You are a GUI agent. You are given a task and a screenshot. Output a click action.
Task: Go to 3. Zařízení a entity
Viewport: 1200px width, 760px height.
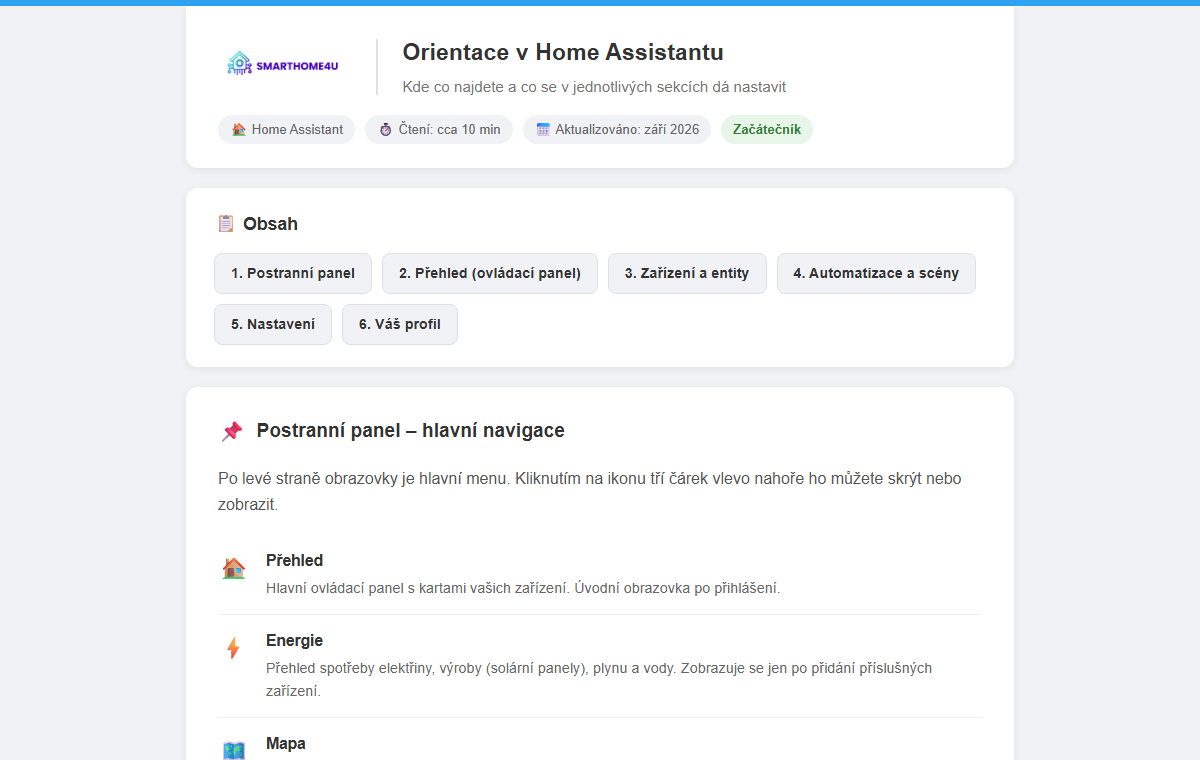coord(687,273)
